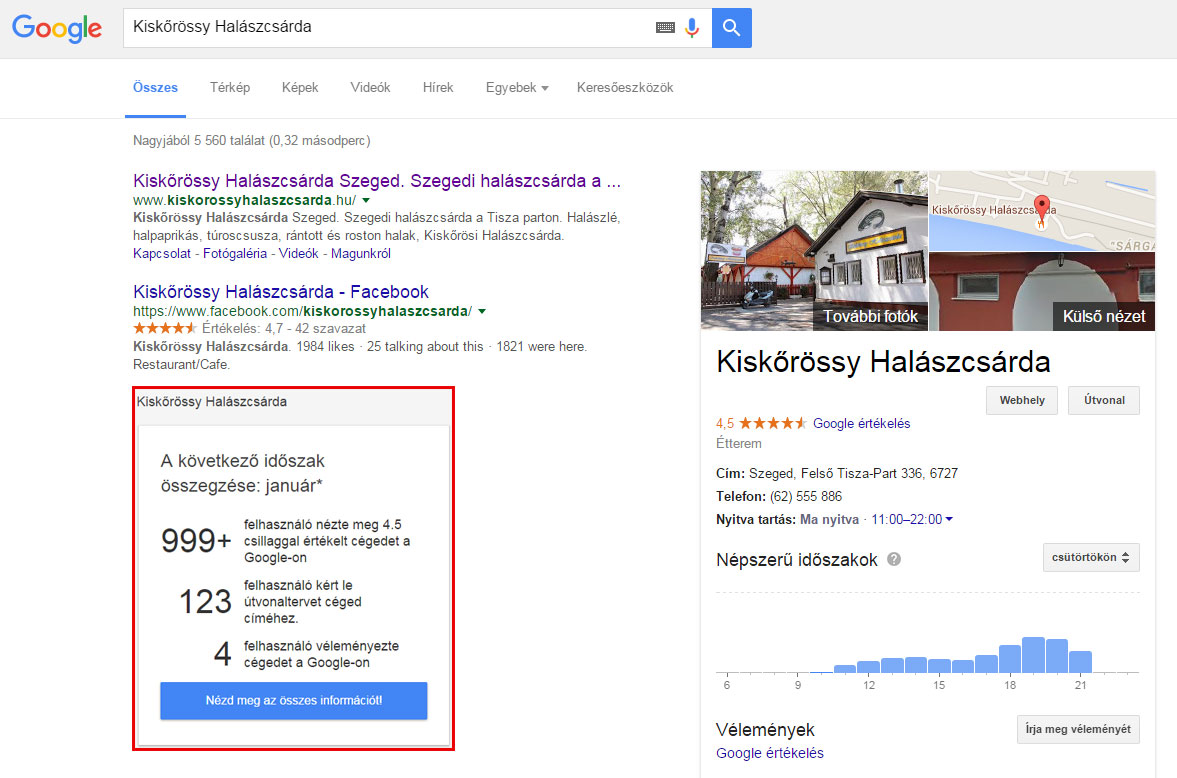Click the Google logo
The height and width of the screenshot is (778, 1177).
click(57, 28)
